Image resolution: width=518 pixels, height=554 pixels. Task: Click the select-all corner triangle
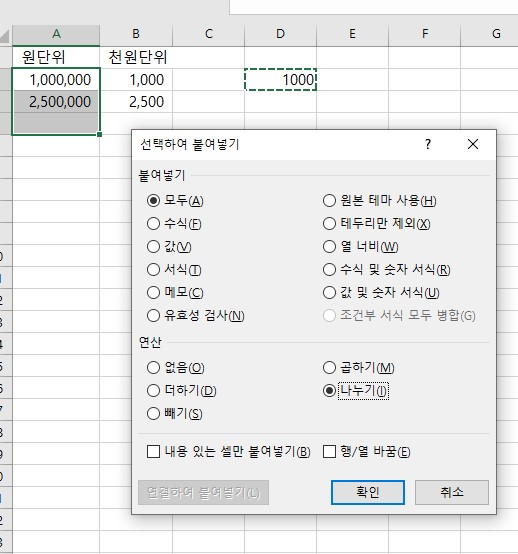click(x=5, y=36)
